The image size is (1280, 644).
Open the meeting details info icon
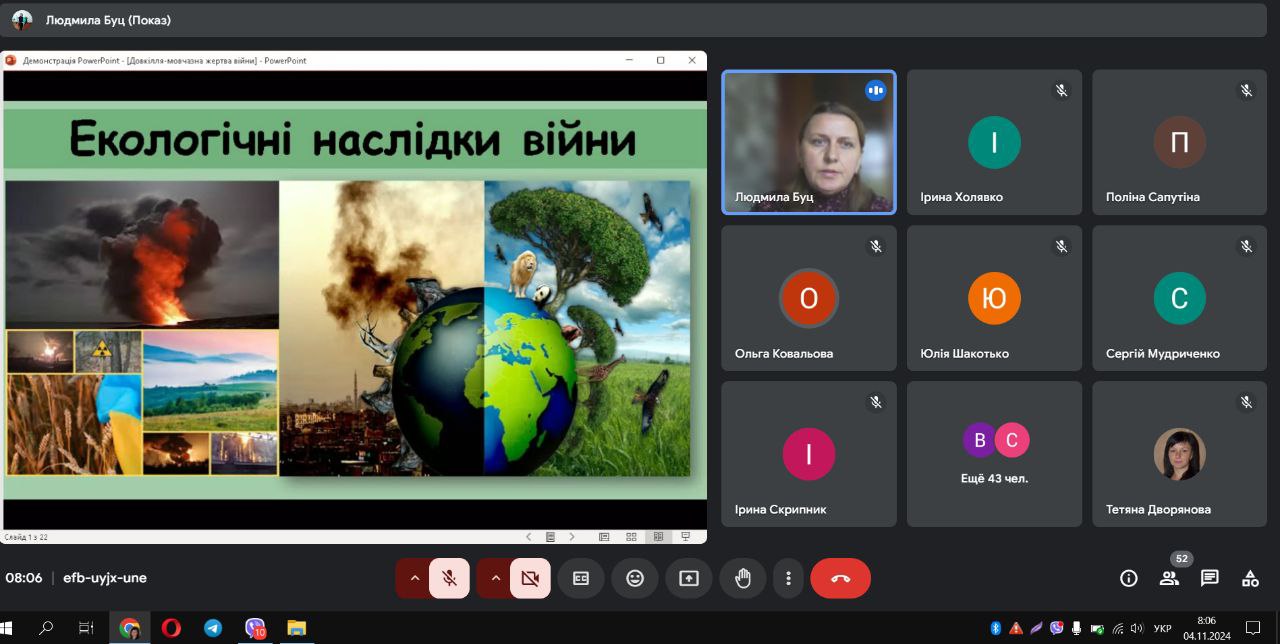(1129, 578)
